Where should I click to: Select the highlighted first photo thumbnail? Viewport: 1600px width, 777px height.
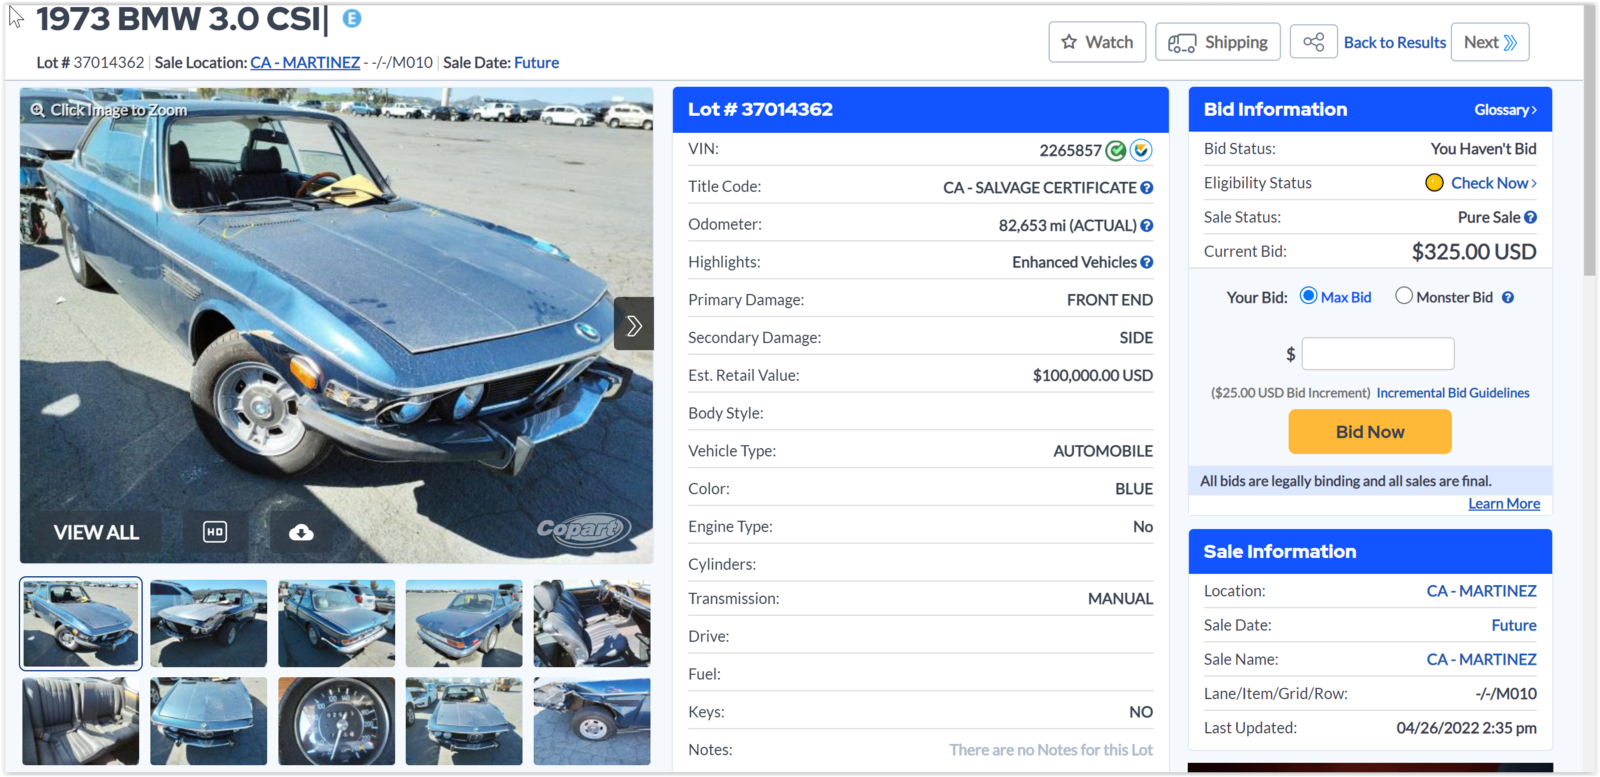(x=81, y=623)
